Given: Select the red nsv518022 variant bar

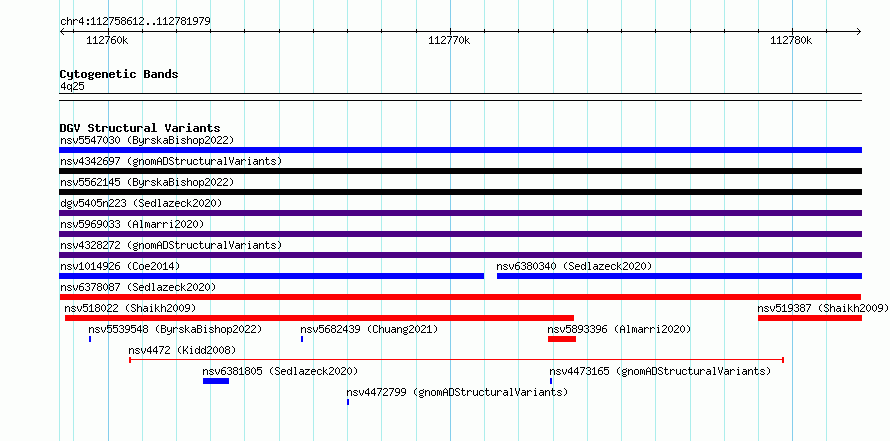Looking at the screenshot, I should pyautogui.click(x=320, y=318).
